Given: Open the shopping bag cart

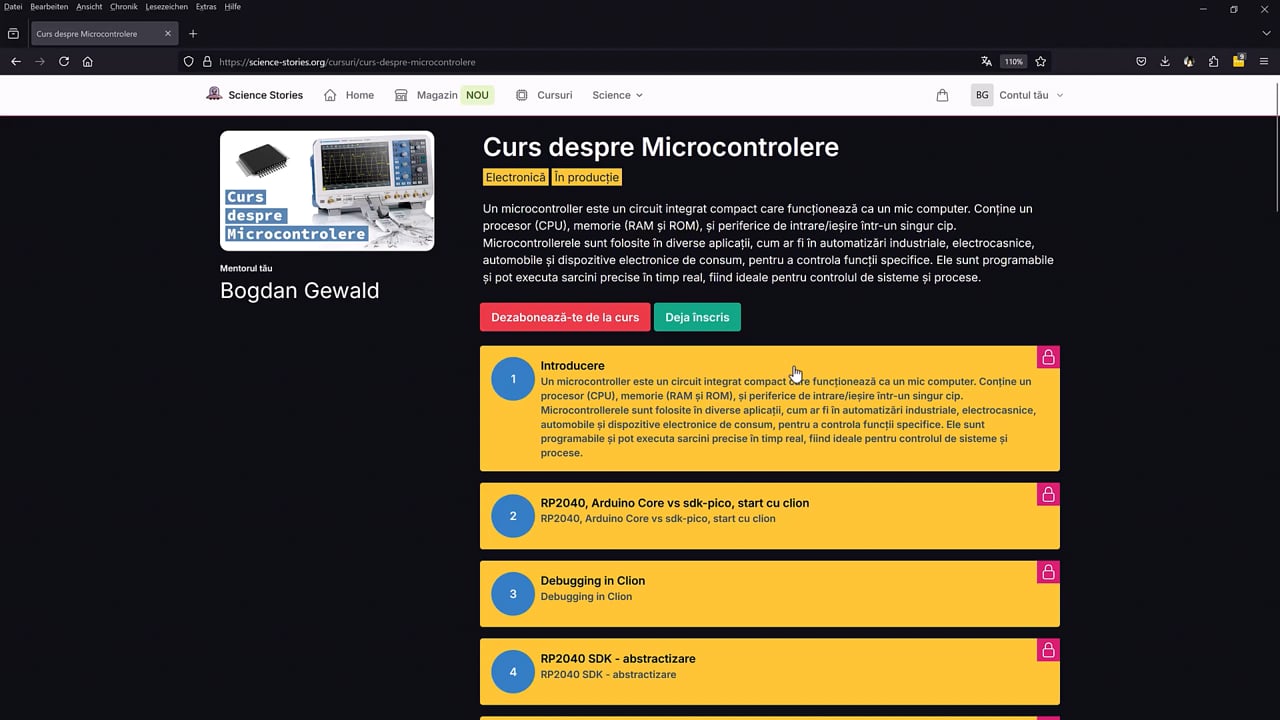Looking at the screenshot, I should tap(942, 95).
